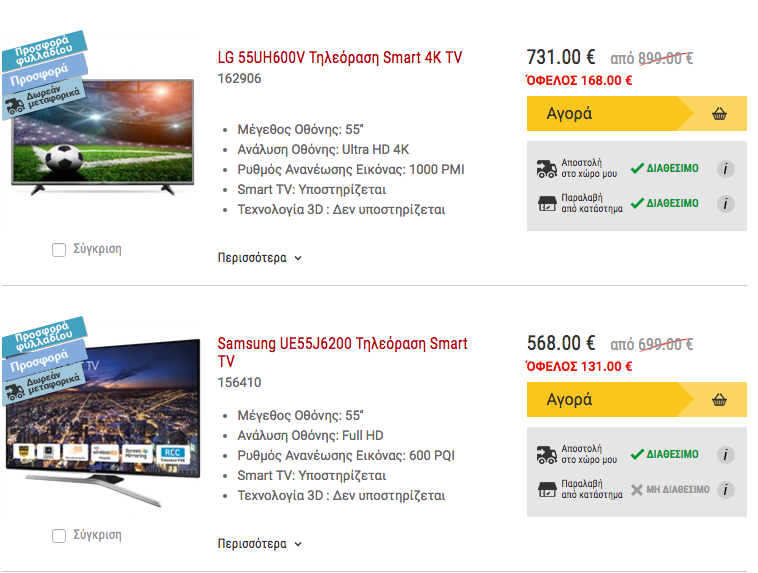Click the LG TV product image

(102, 137)
